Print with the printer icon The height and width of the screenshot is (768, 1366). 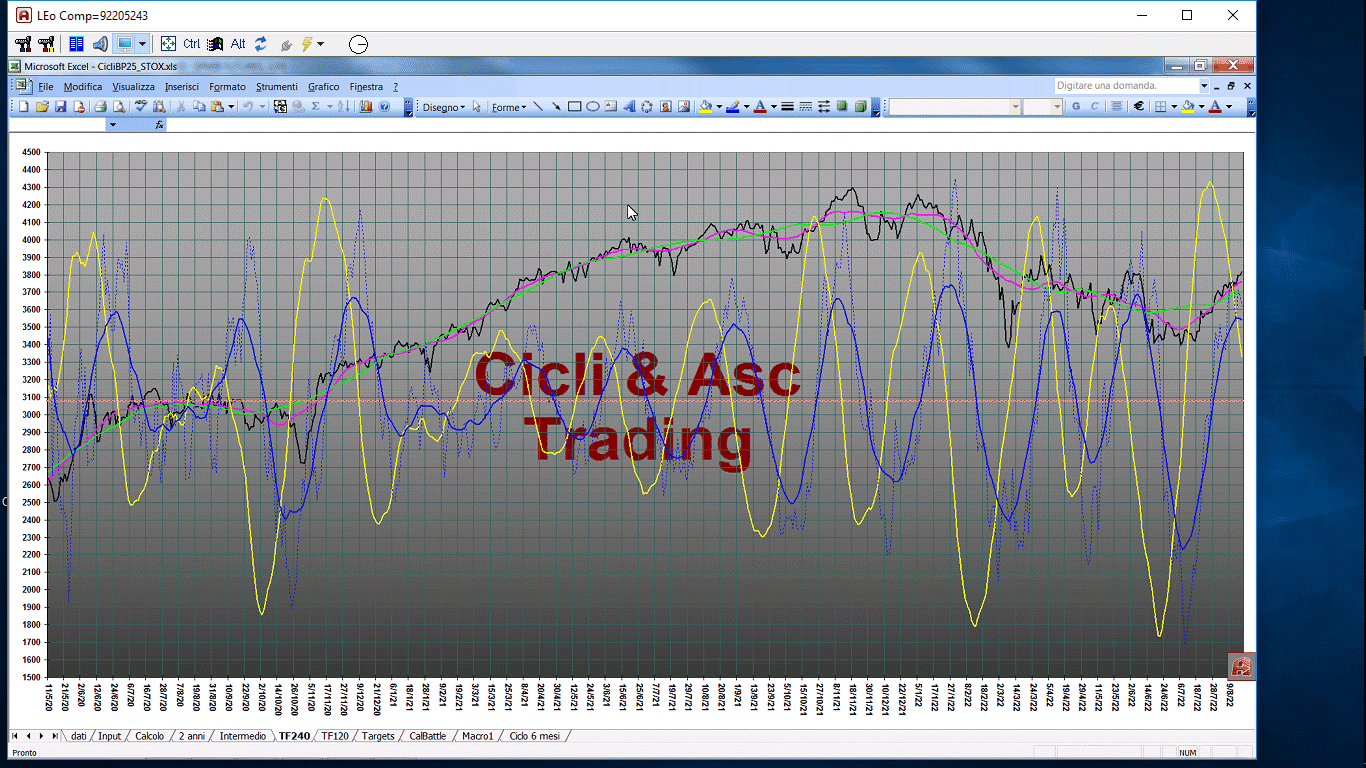(x=100, y=106)
